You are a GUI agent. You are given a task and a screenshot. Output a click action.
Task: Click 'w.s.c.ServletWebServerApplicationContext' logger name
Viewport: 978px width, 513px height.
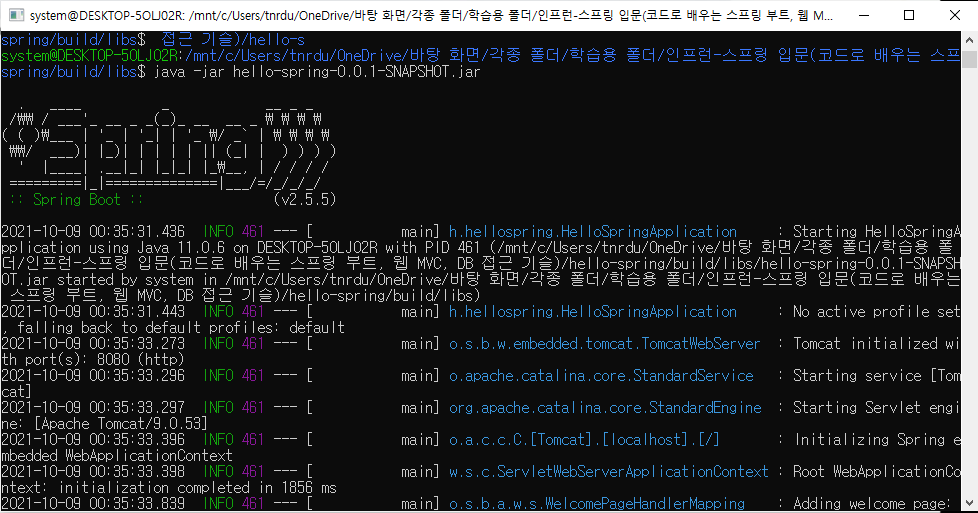click(609, 472)
